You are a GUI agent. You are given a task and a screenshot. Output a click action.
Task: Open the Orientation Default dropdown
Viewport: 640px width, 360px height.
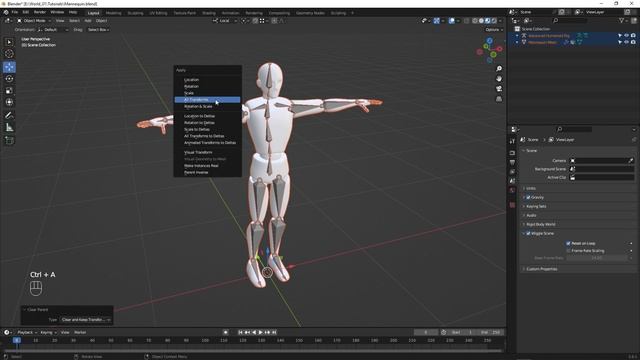pos(53,30)
